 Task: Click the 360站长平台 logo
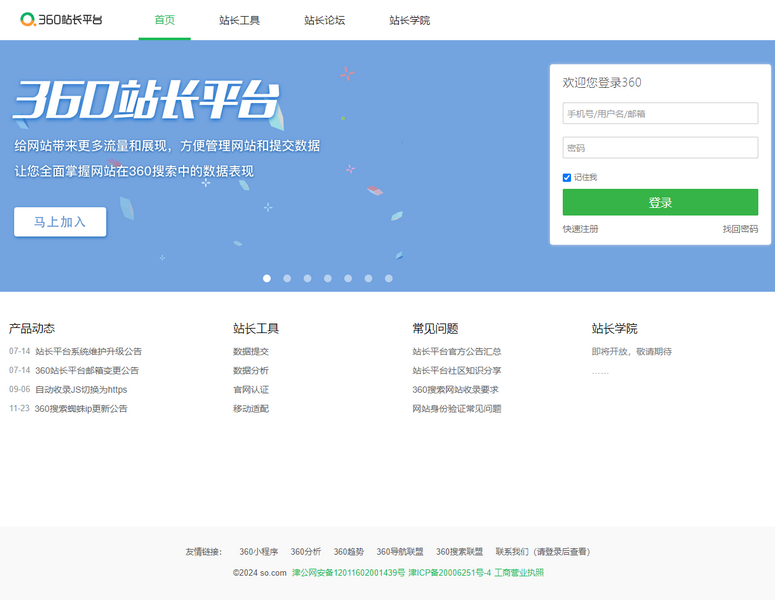pos(61,20)
